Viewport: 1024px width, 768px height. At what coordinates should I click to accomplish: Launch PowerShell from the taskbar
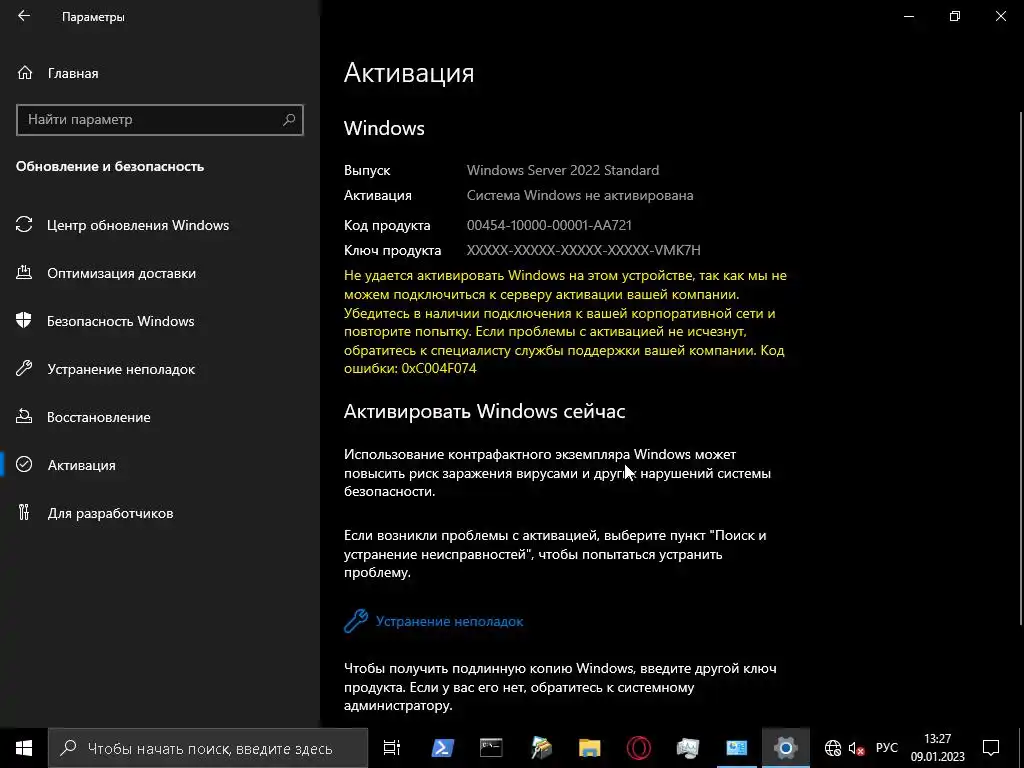[x=443, y=748]
